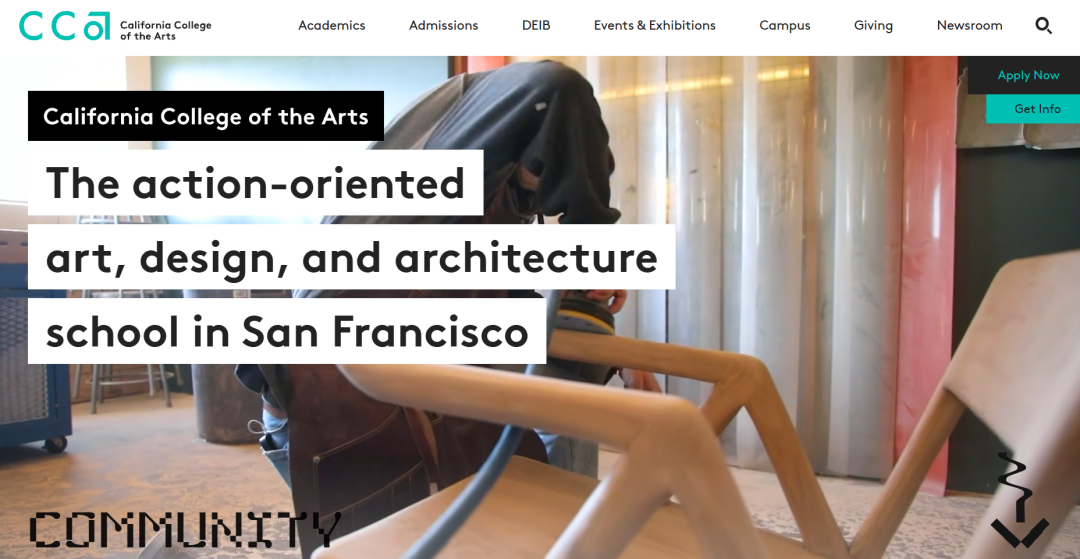Viewport: 1080px width, 559px height.
Task: Open the Admissions menu
Action: (444, 25)
